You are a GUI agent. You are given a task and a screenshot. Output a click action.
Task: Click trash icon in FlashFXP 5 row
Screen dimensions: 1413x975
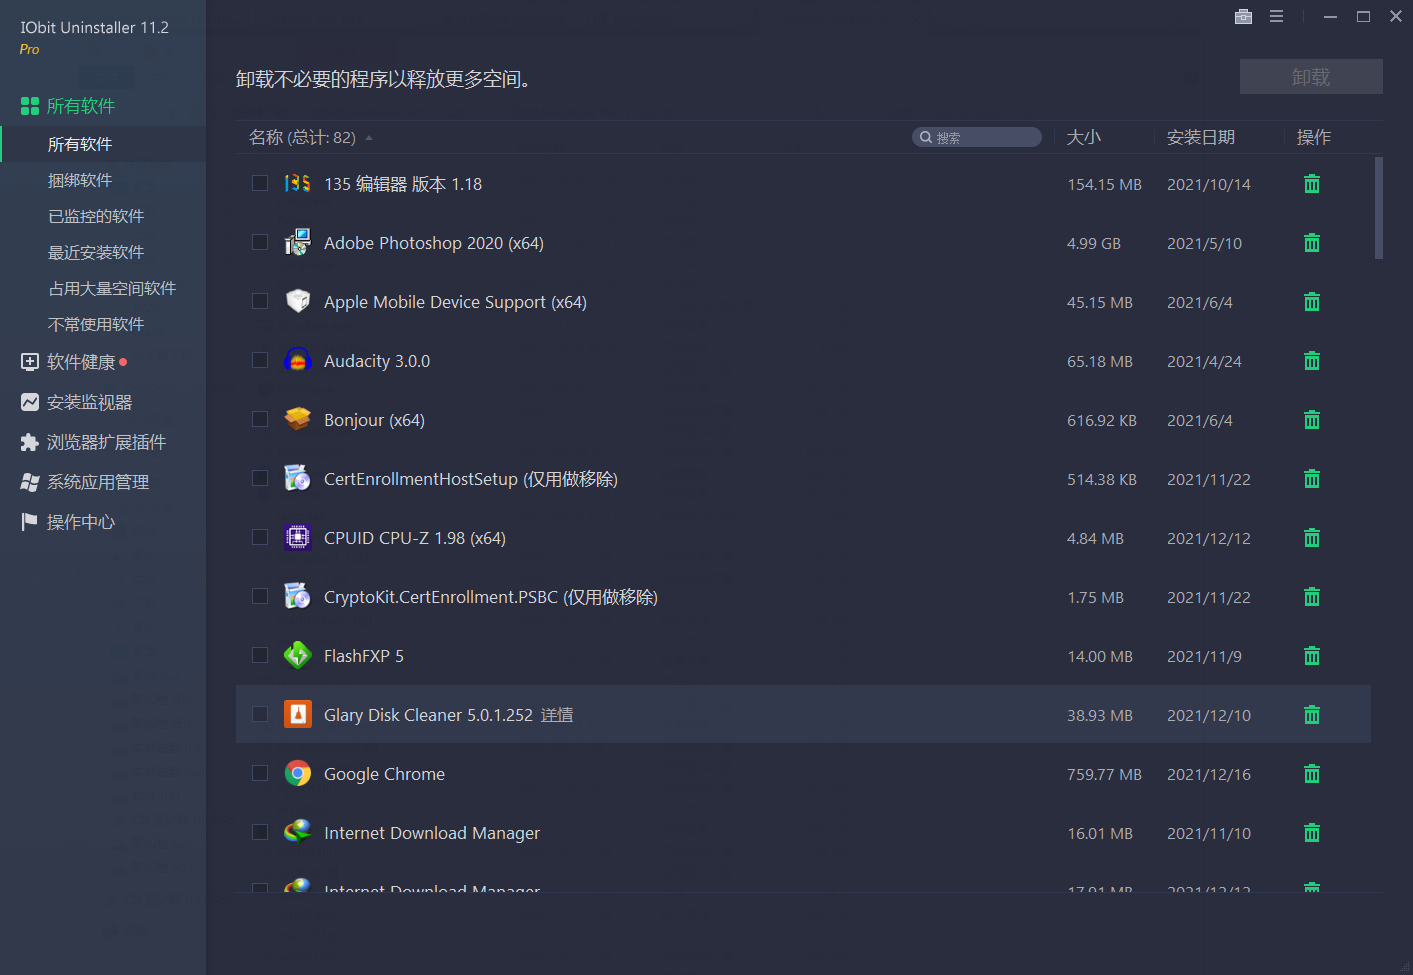click(1312, 656)
